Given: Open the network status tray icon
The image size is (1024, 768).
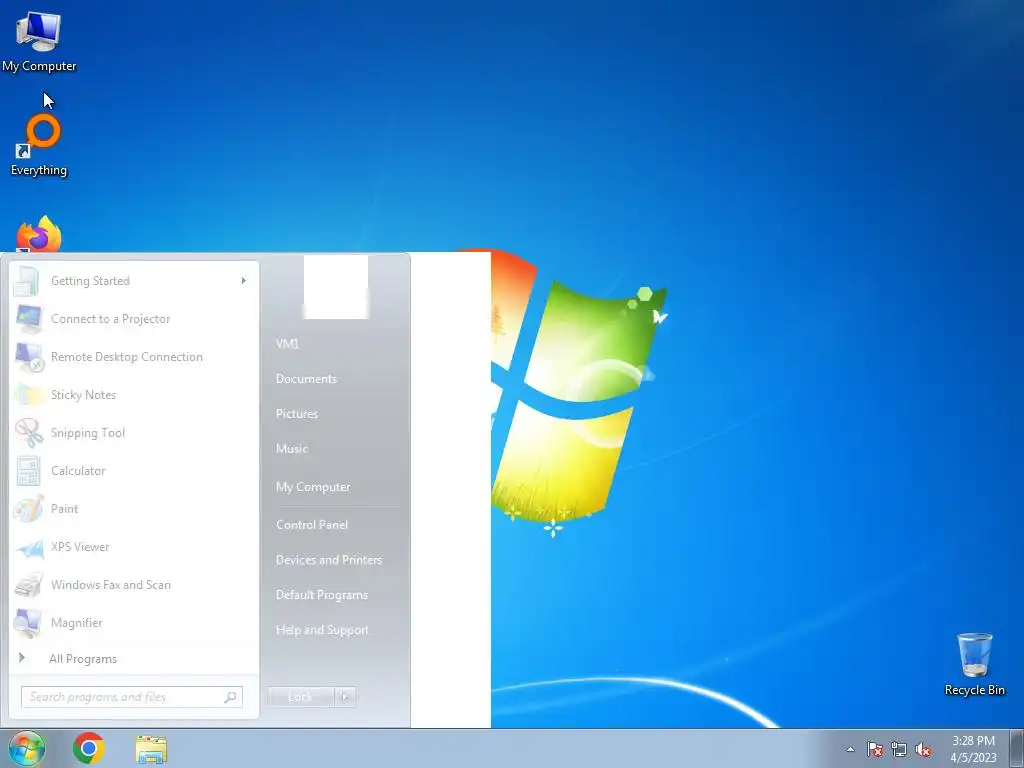Looking at the screenshot, I should [899, 749].
